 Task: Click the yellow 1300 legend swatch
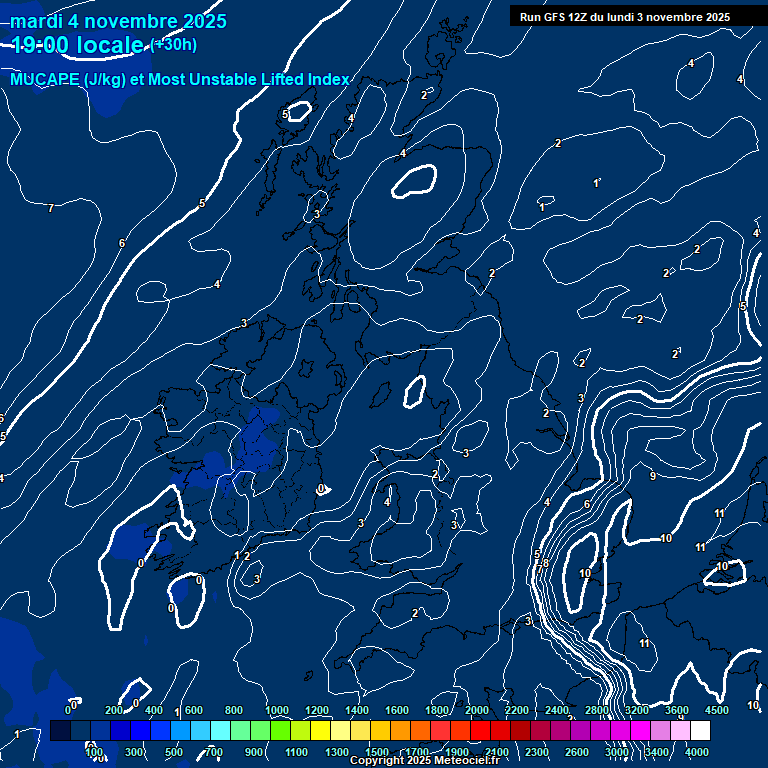coord(340,731)
